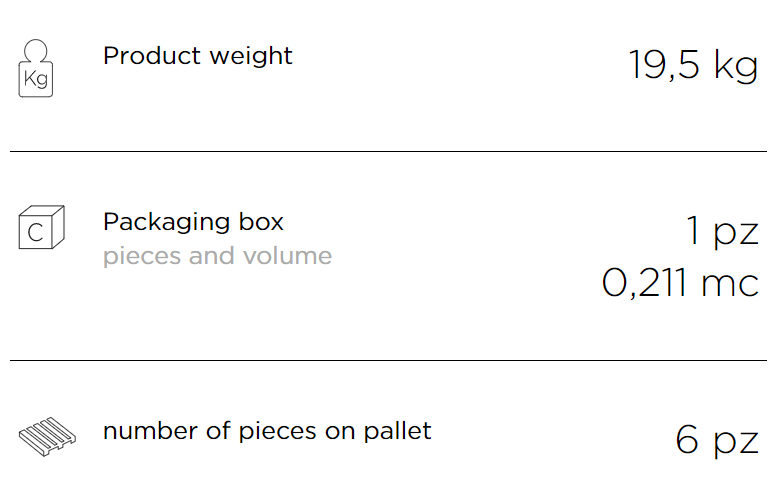Select the packaging box cube icon

tap(41, 227)
